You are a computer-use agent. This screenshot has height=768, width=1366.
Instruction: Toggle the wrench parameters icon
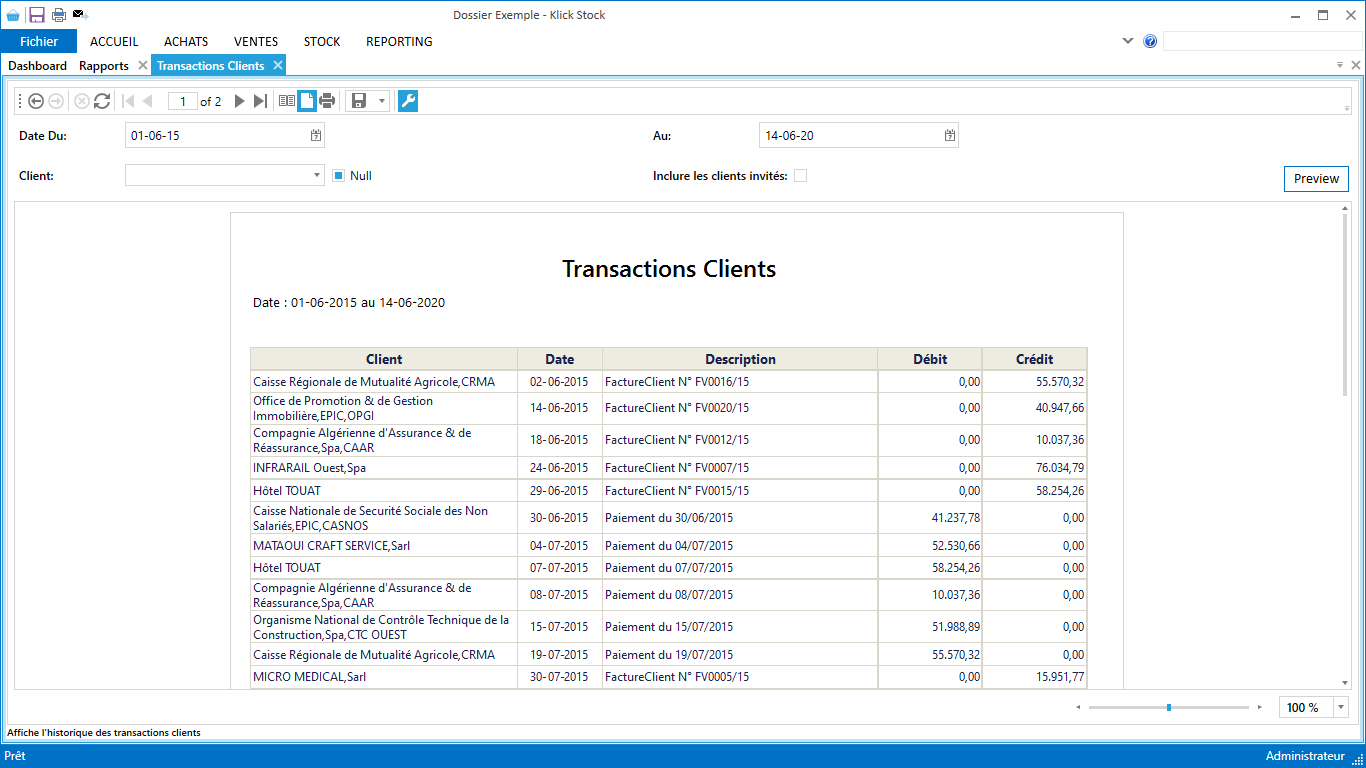(x=408, y=101)
